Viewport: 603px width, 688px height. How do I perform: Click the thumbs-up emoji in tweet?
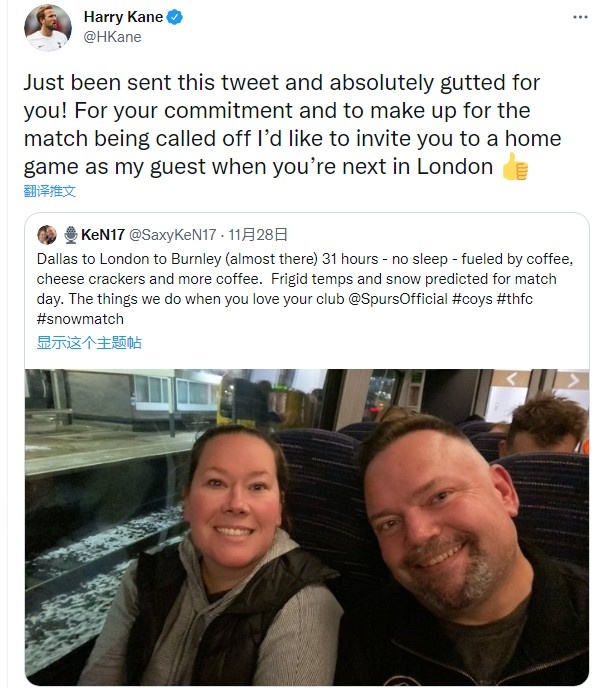pos(515,166)
